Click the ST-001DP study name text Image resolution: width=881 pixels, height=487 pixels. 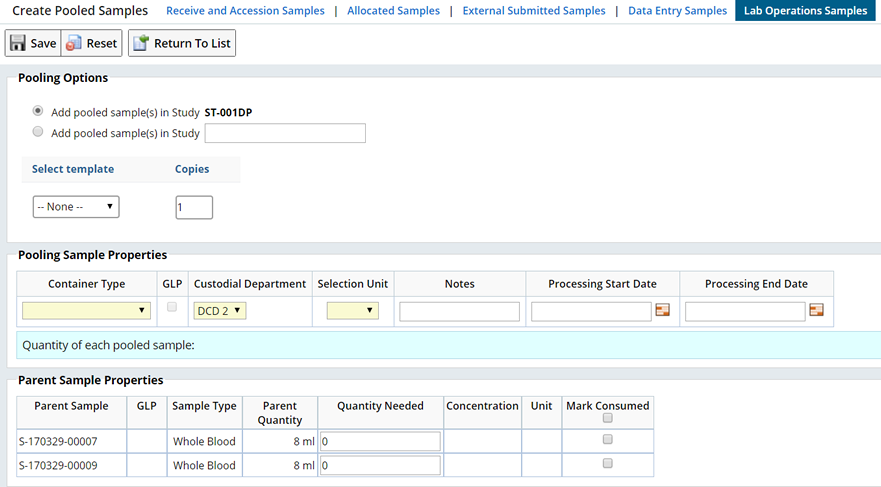point(228,112)
